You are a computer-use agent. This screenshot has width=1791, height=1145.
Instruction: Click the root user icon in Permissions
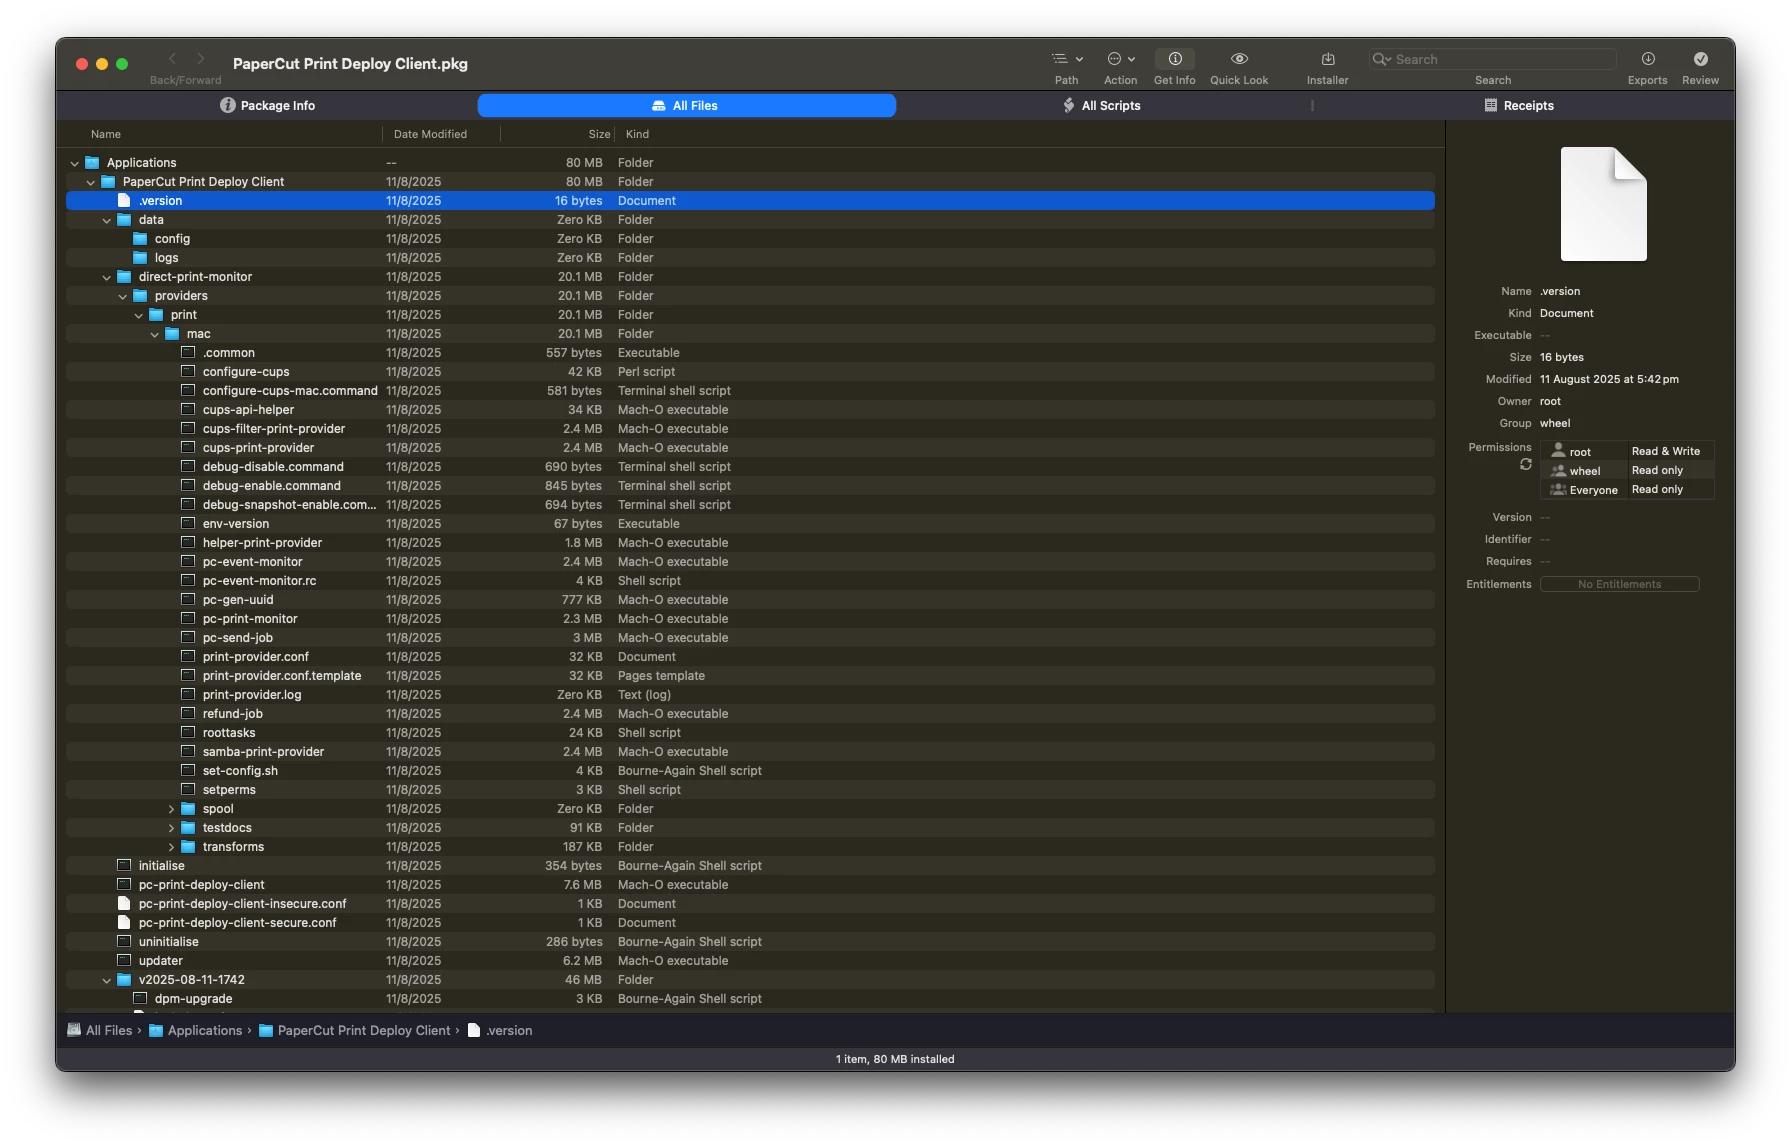pos(1557,451)
